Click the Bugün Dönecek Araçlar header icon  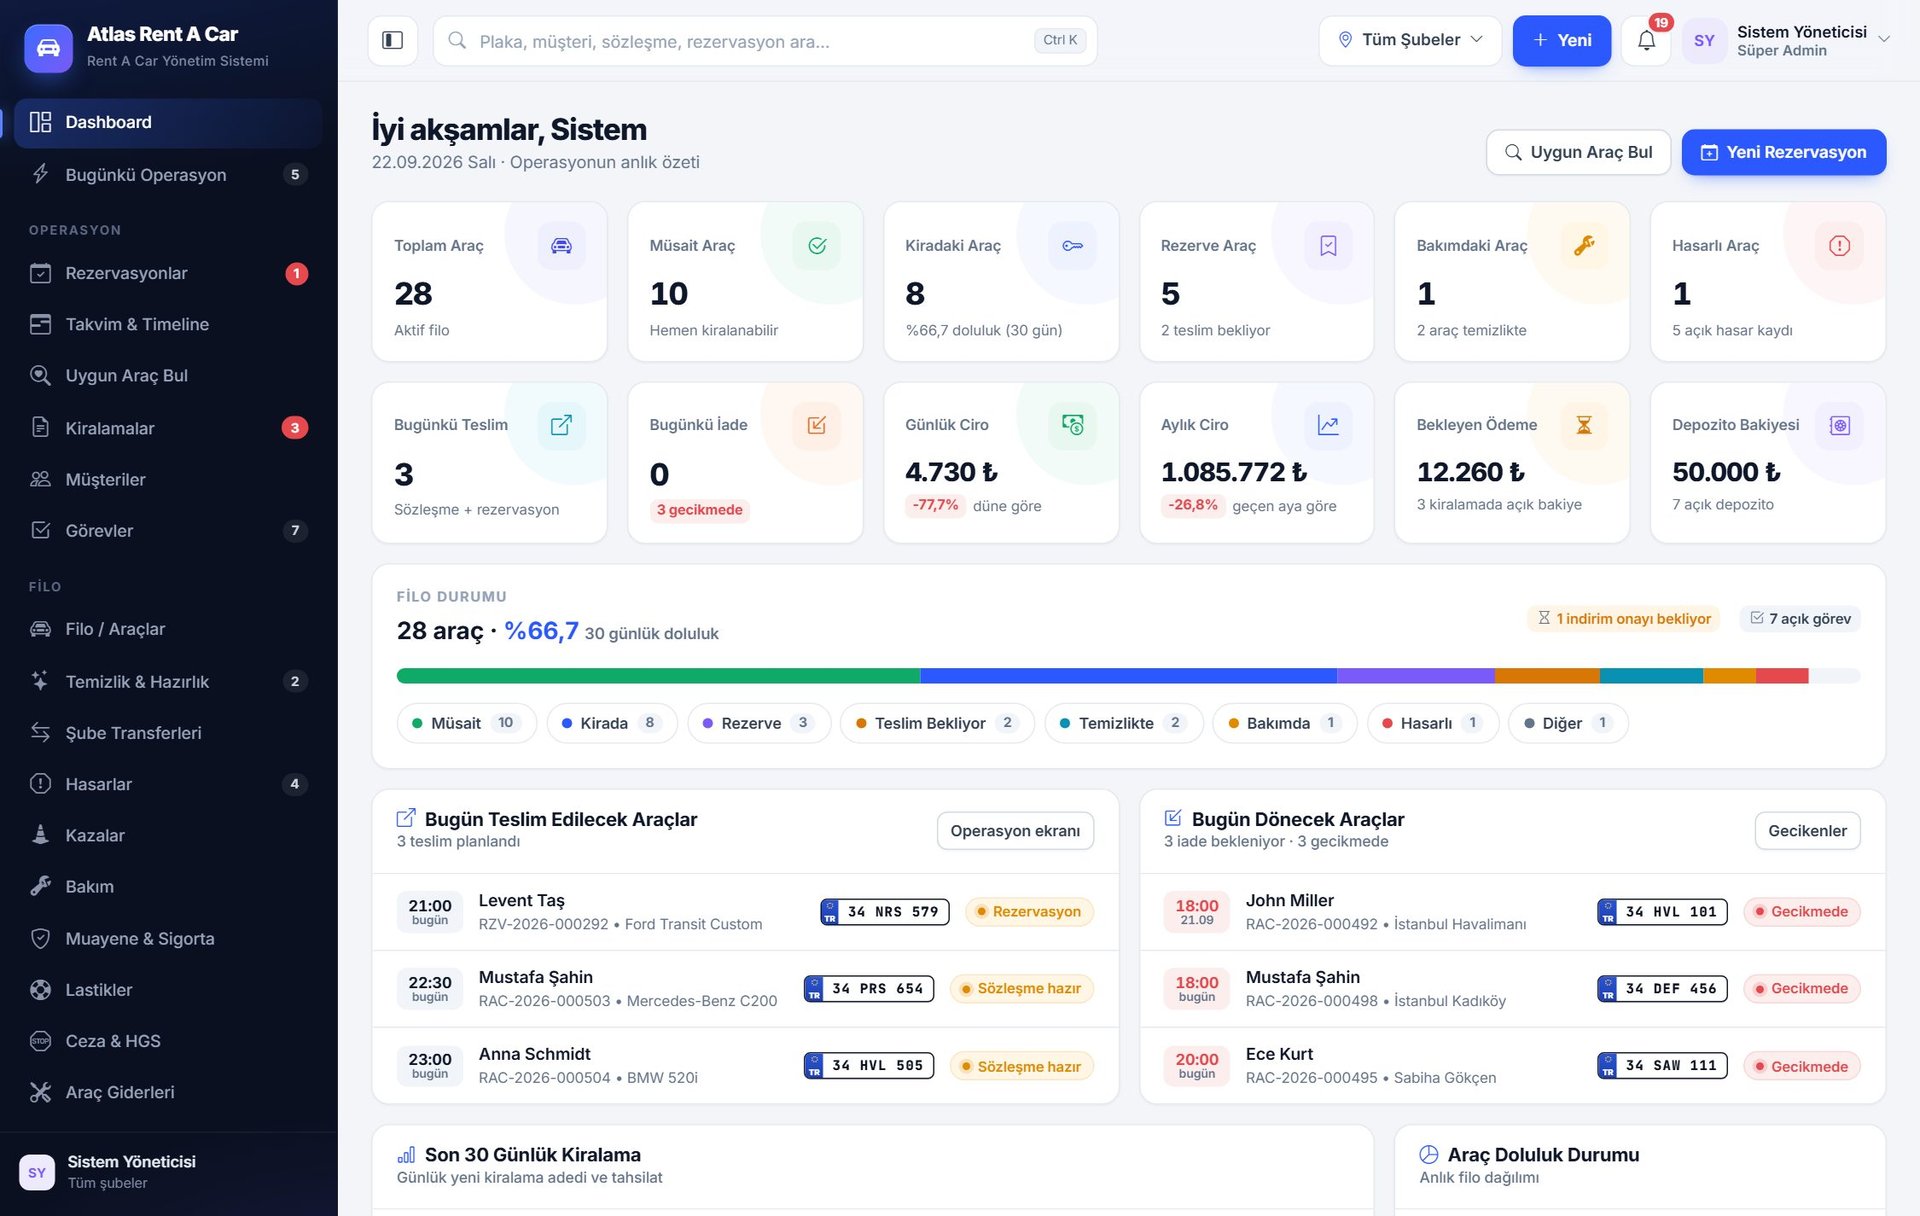(1173, 818)
